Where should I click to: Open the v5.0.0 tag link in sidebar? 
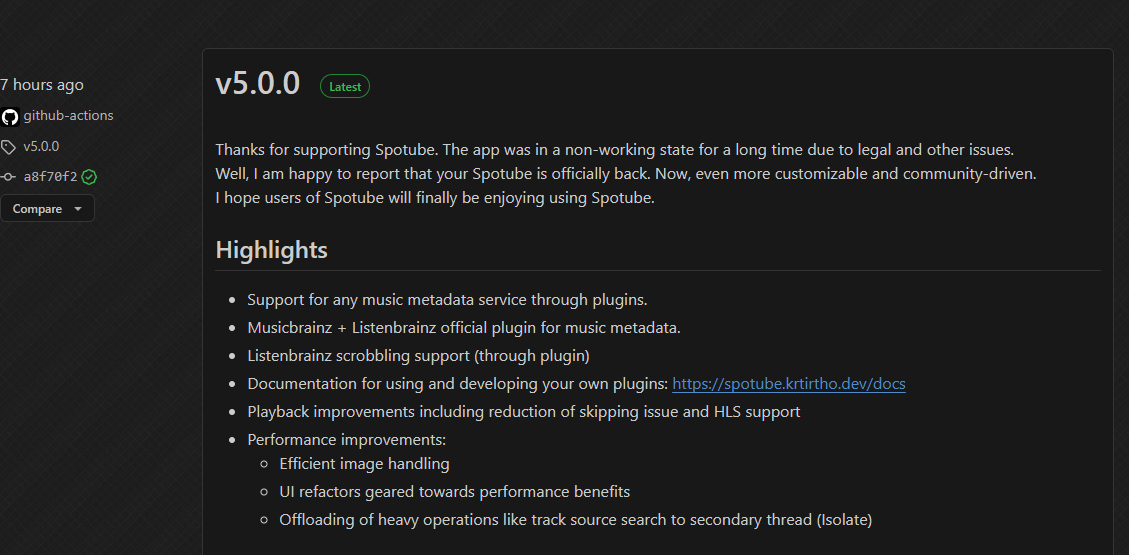(x=41, y=147)
